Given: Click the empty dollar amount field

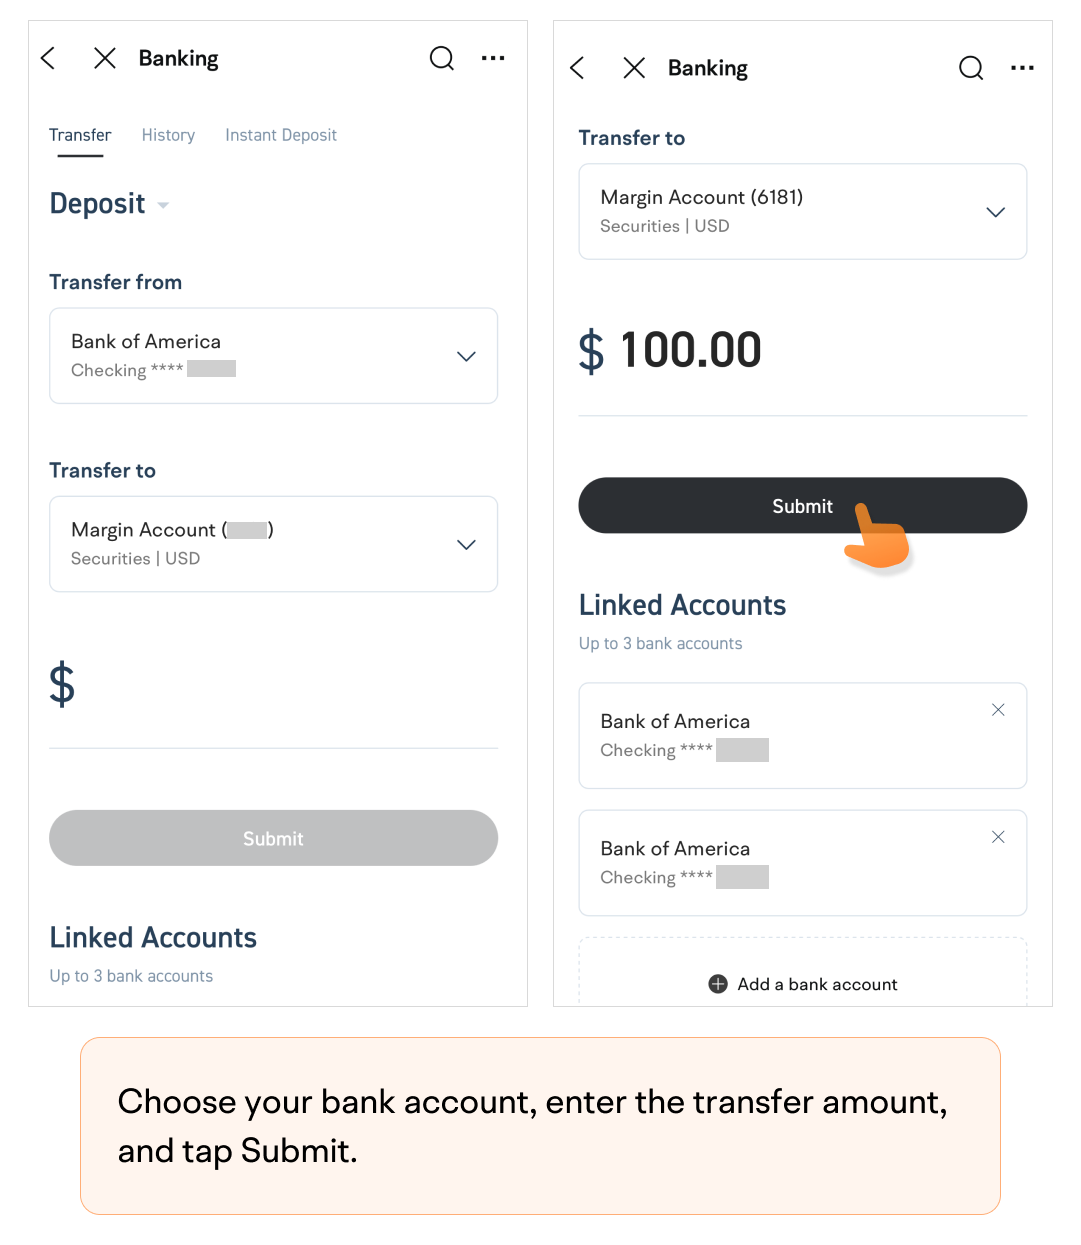Looking at the screenshot, I should (273, 686).
